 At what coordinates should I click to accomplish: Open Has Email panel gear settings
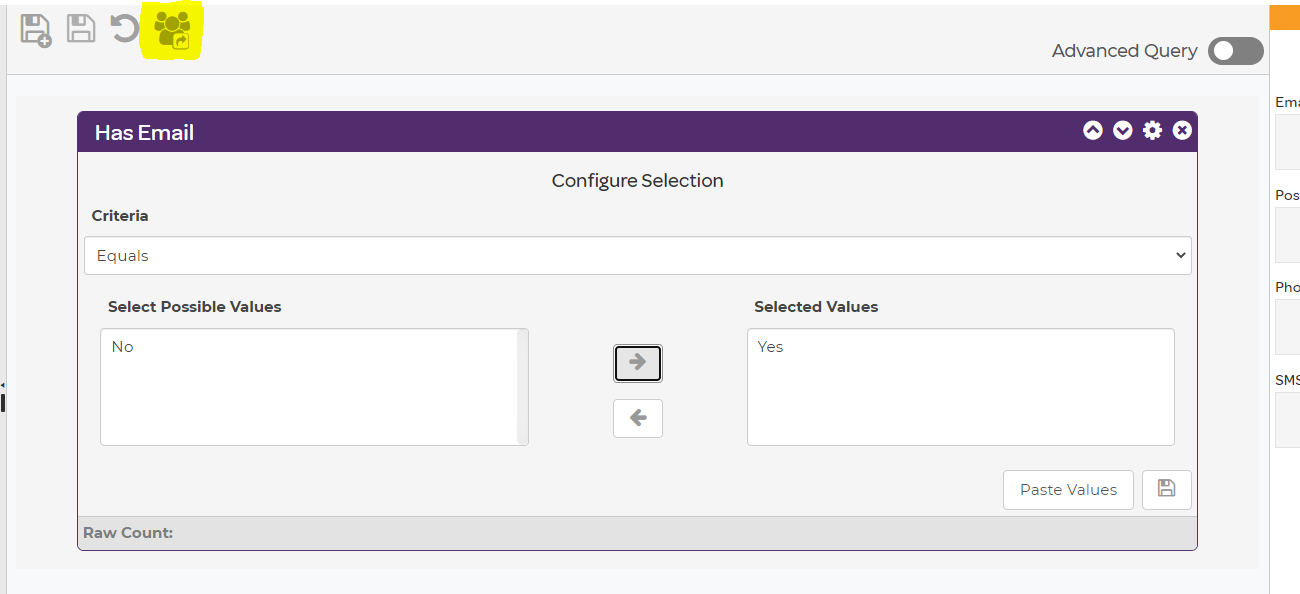(1152, 131)
